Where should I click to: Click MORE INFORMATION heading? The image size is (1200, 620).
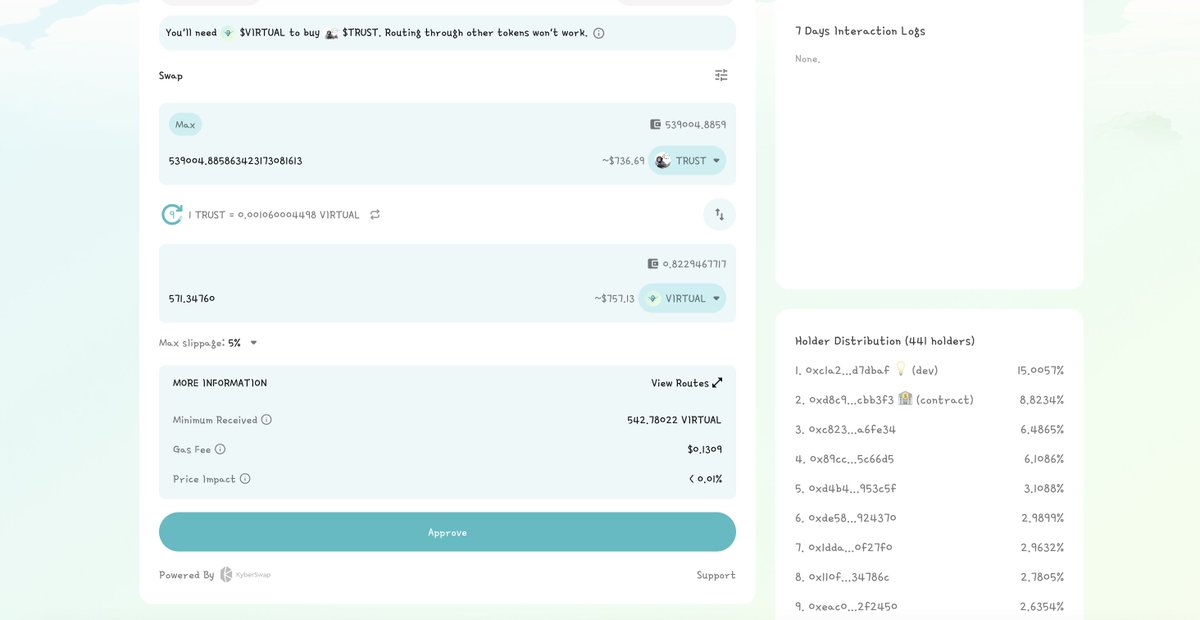click(220, 383)
